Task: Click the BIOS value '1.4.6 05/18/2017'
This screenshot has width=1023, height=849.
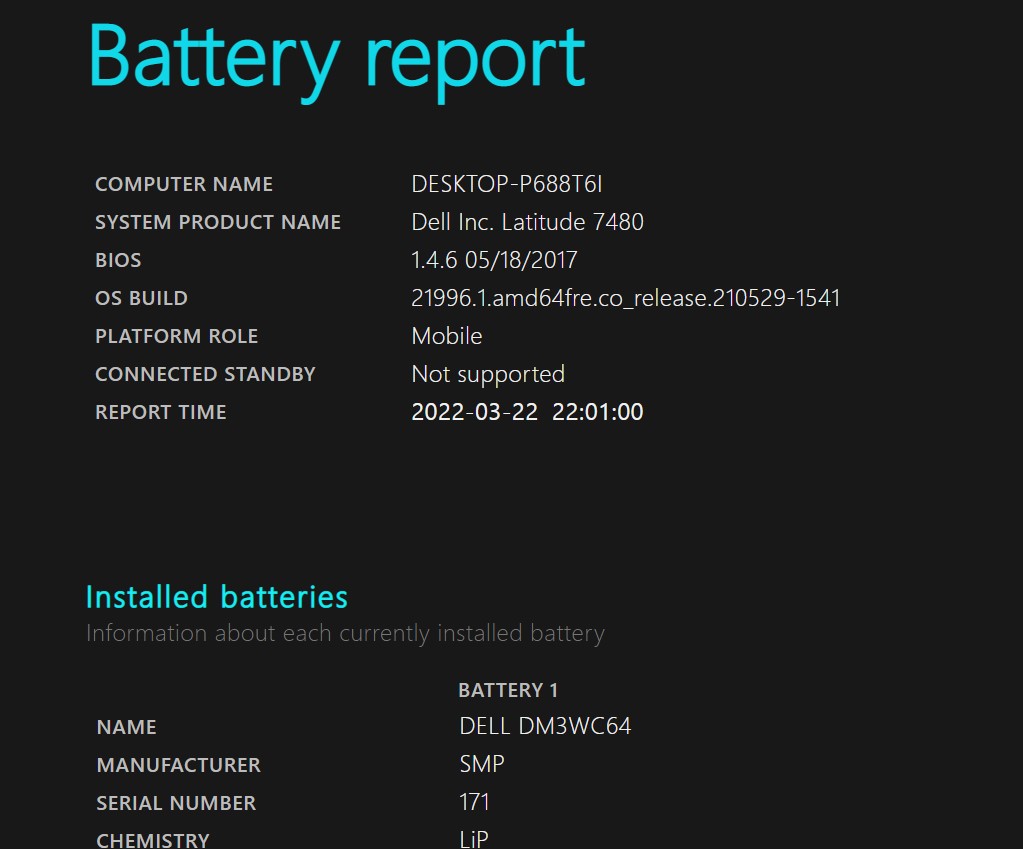Action: [494, 260]
